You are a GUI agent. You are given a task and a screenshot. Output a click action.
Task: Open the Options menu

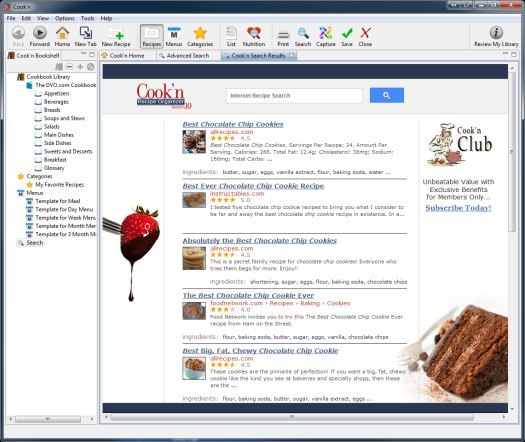point(65,18)
